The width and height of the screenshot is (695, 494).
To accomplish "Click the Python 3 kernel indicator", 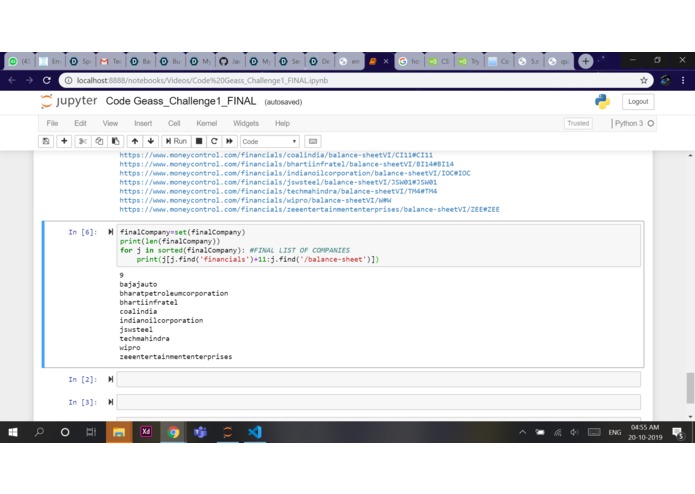I will pos(634,123).
